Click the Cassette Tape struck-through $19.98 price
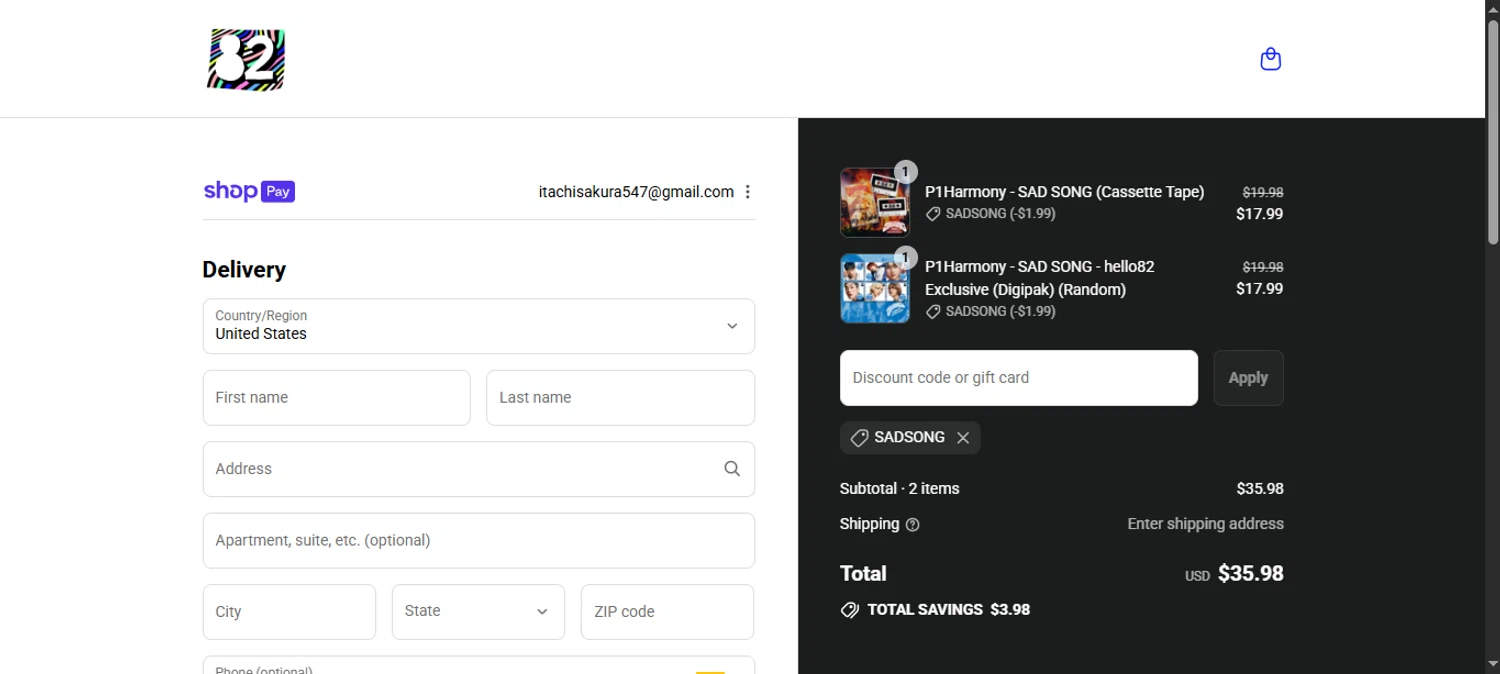This screenshot has width=1500, height=674. click(x=1262, y=192)
